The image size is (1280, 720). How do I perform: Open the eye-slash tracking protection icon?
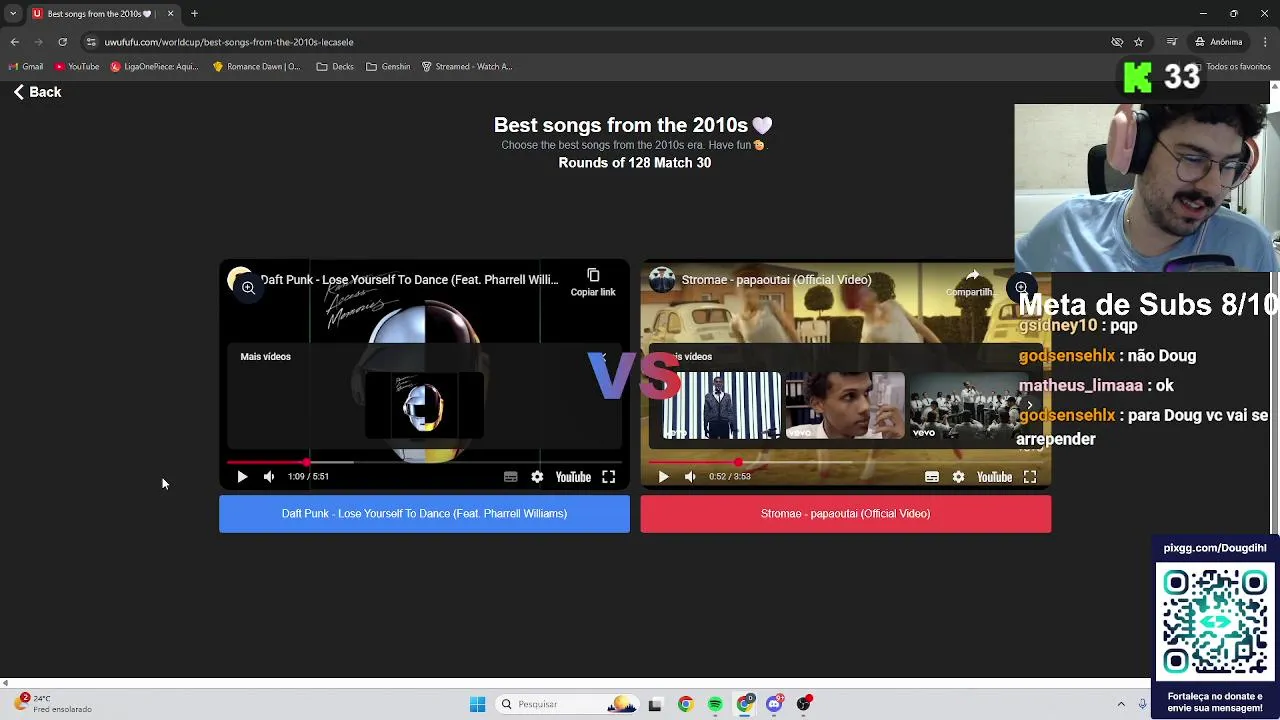1116,42
